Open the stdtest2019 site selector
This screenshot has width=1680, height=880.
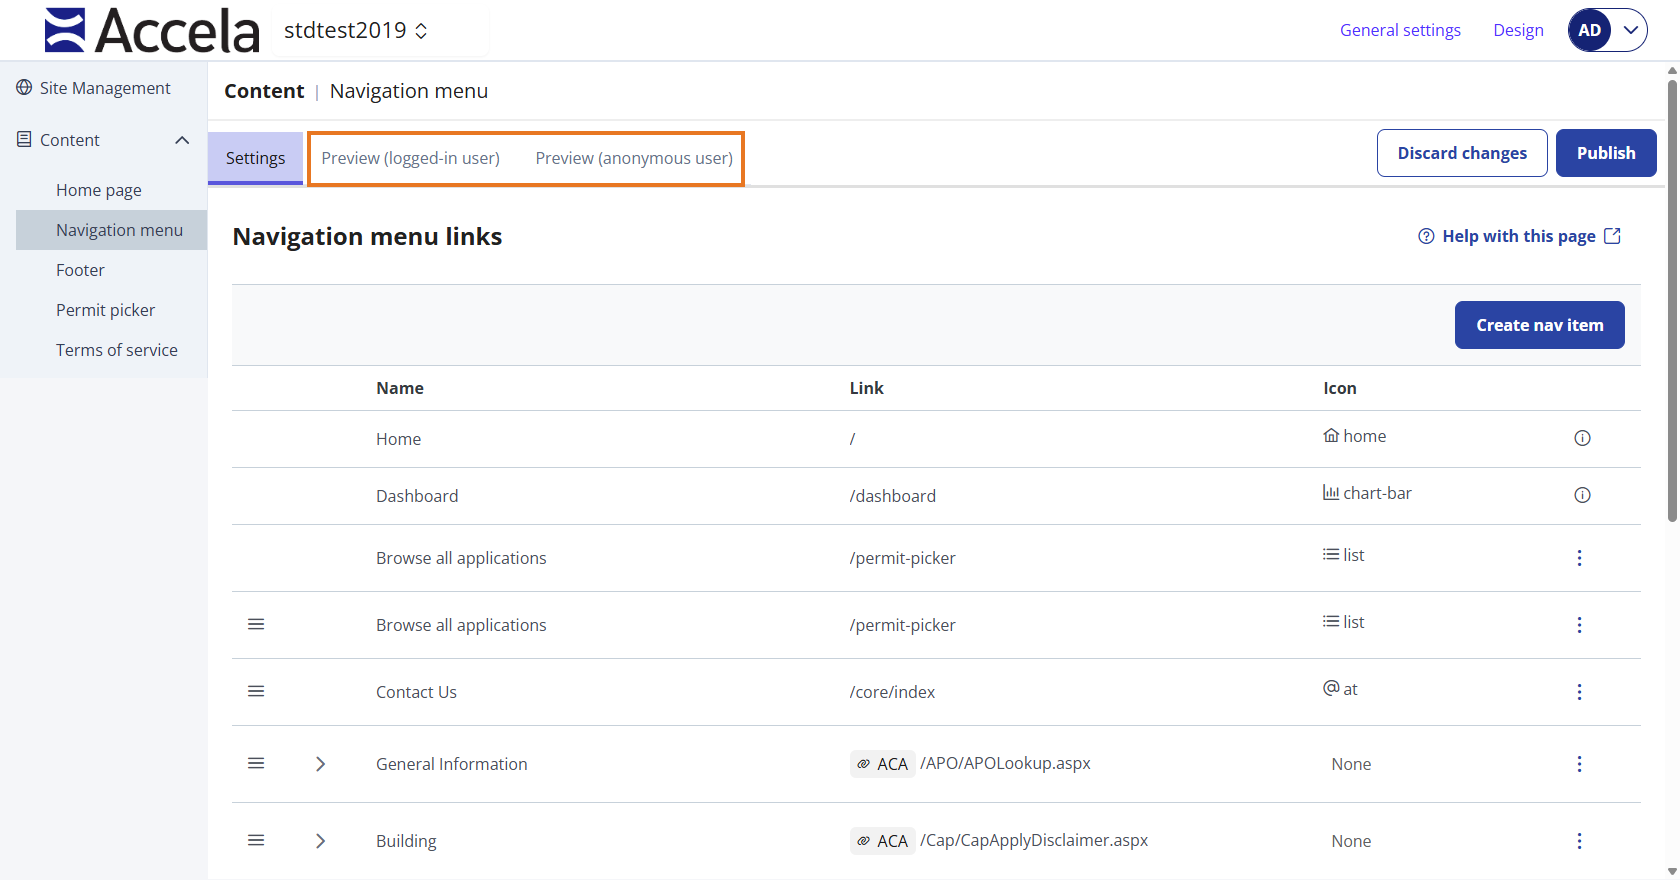[356, 31]
